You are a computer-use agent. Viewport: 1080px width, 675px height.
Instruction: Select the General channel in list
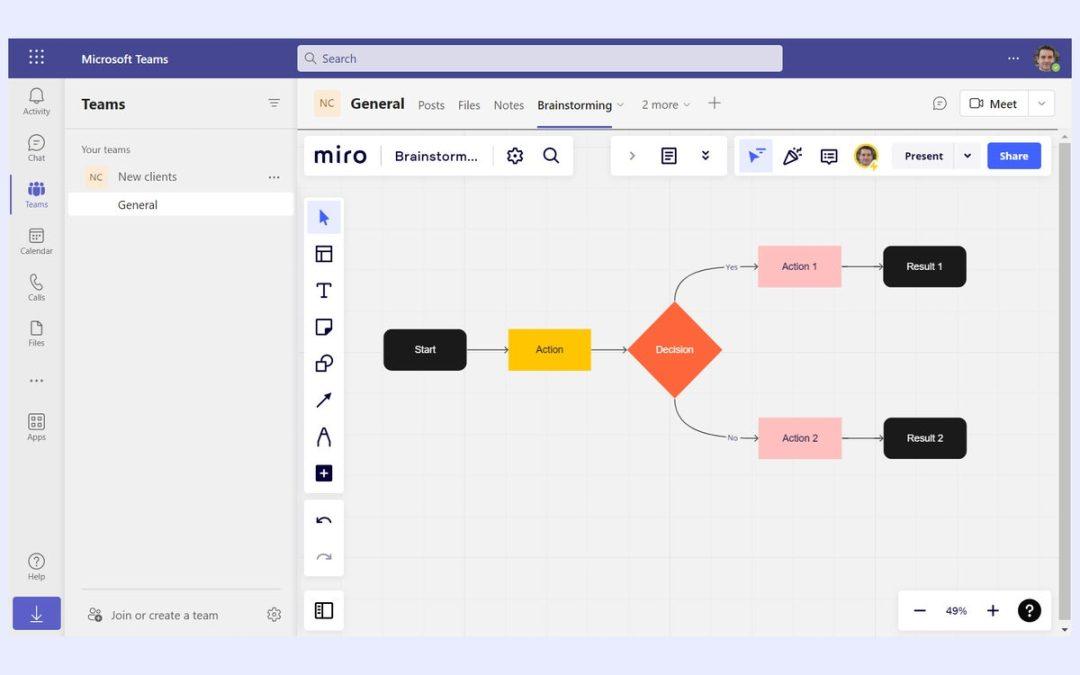click(x=180, y=205)
